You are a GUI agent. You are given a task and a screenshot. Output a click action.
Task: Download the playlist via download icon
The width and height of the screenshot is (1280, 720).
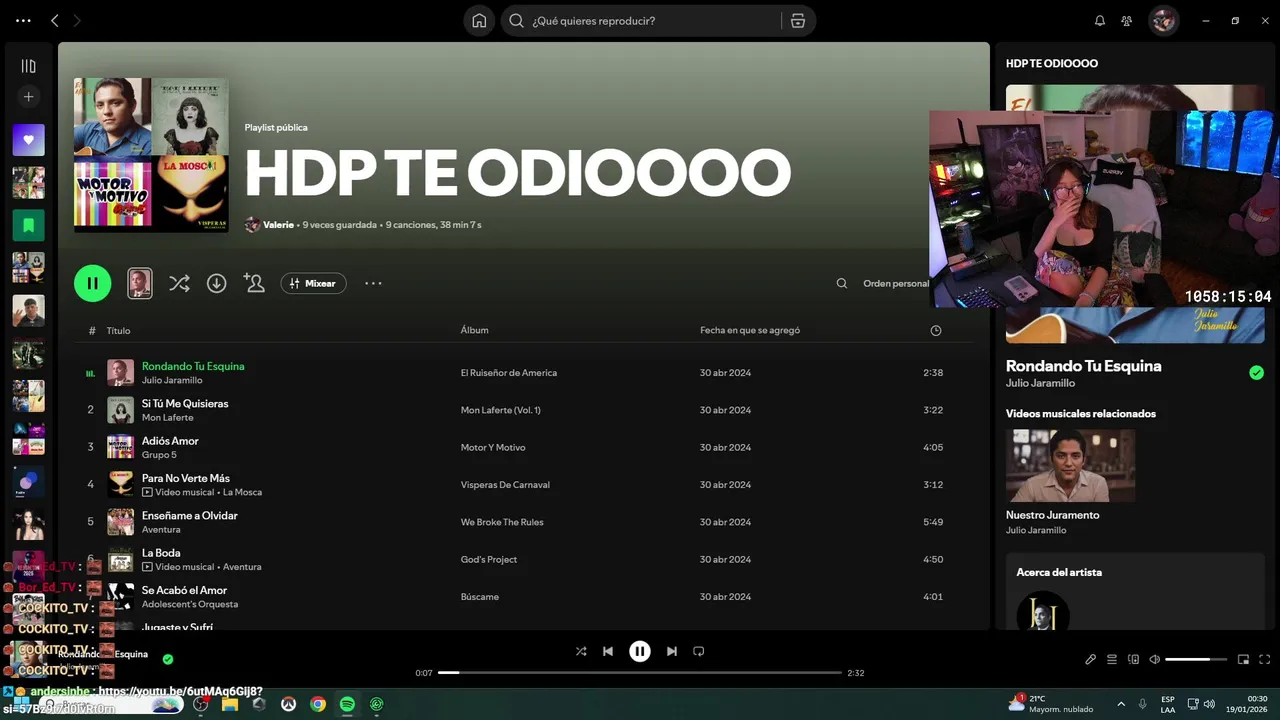(x=216, y=283)
